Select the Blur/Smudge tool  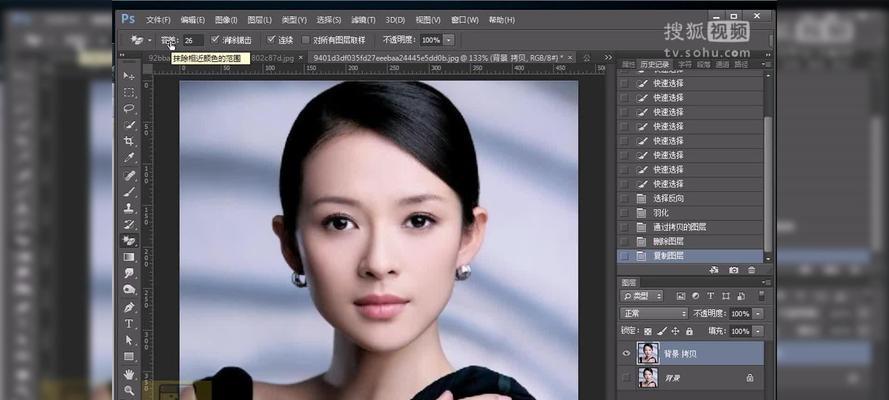[x=129, y=274]
